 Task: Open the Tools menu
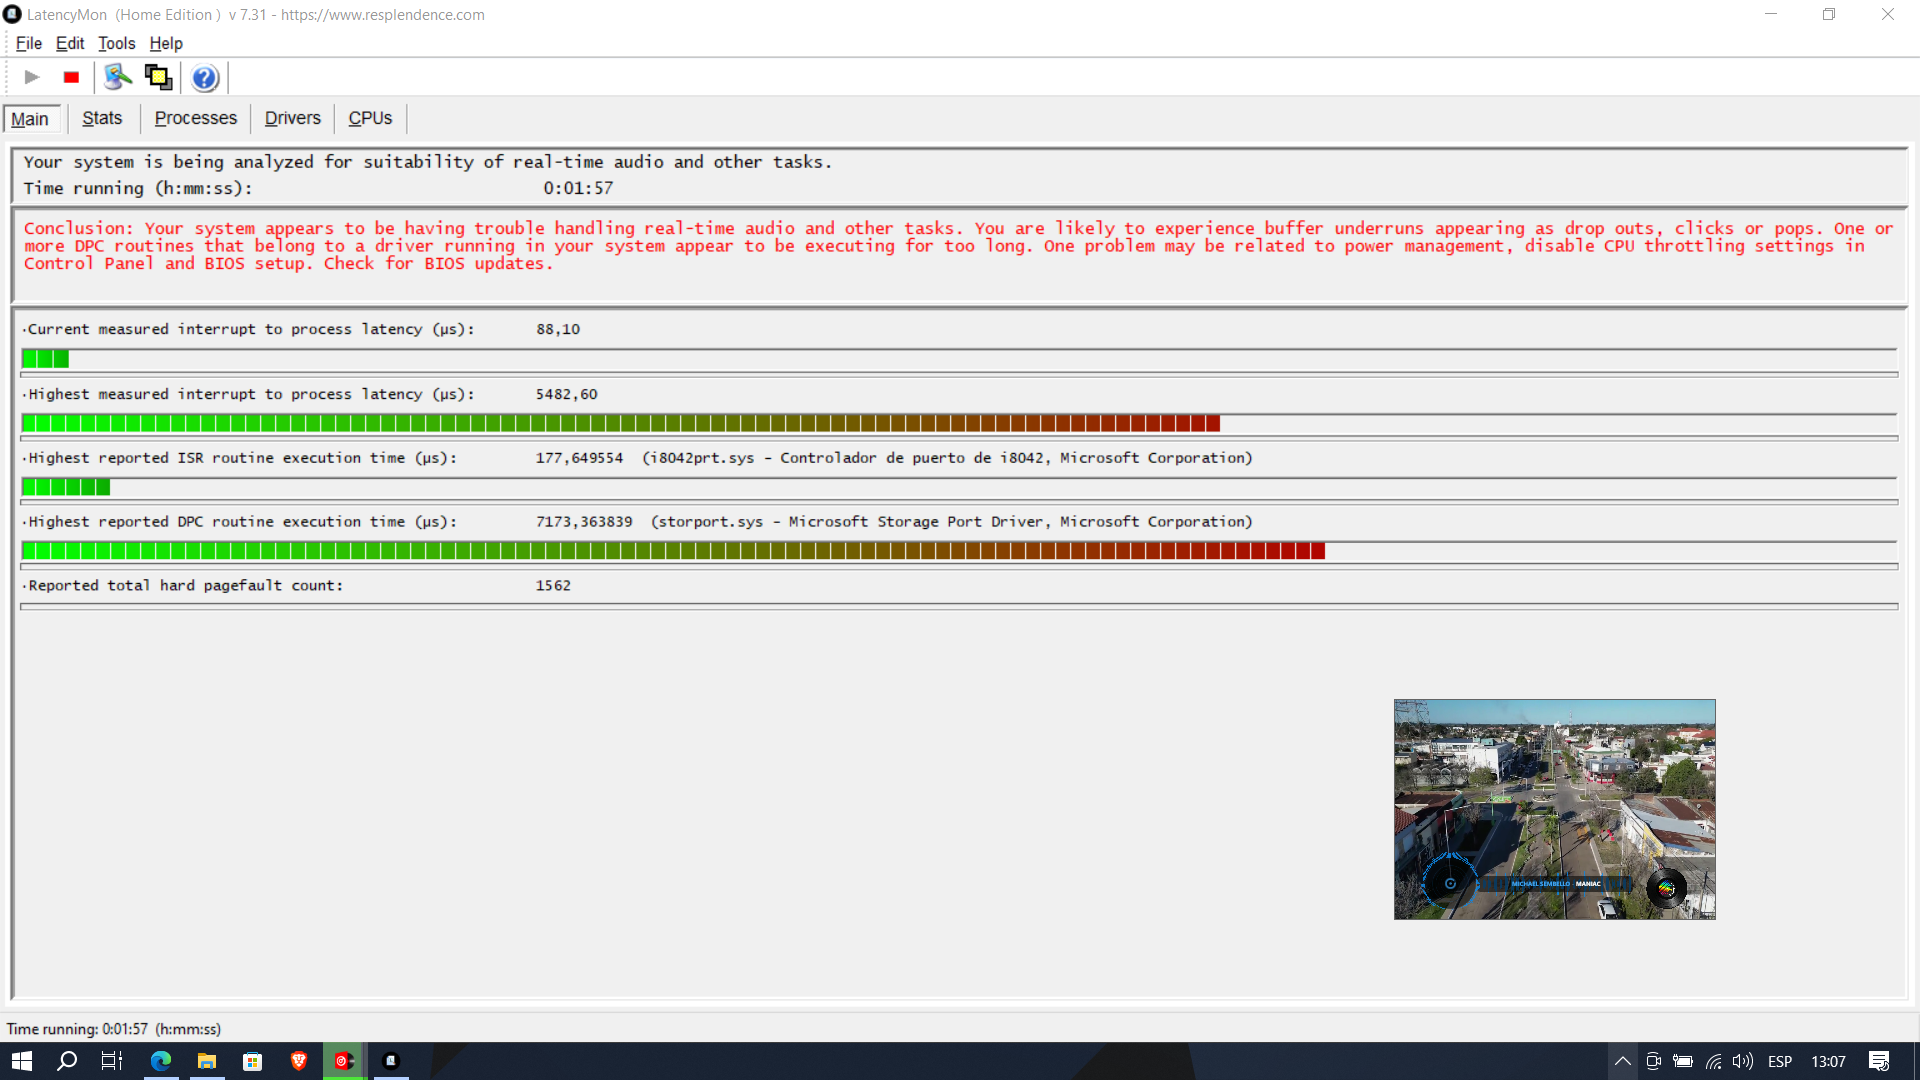click(116, 43)
